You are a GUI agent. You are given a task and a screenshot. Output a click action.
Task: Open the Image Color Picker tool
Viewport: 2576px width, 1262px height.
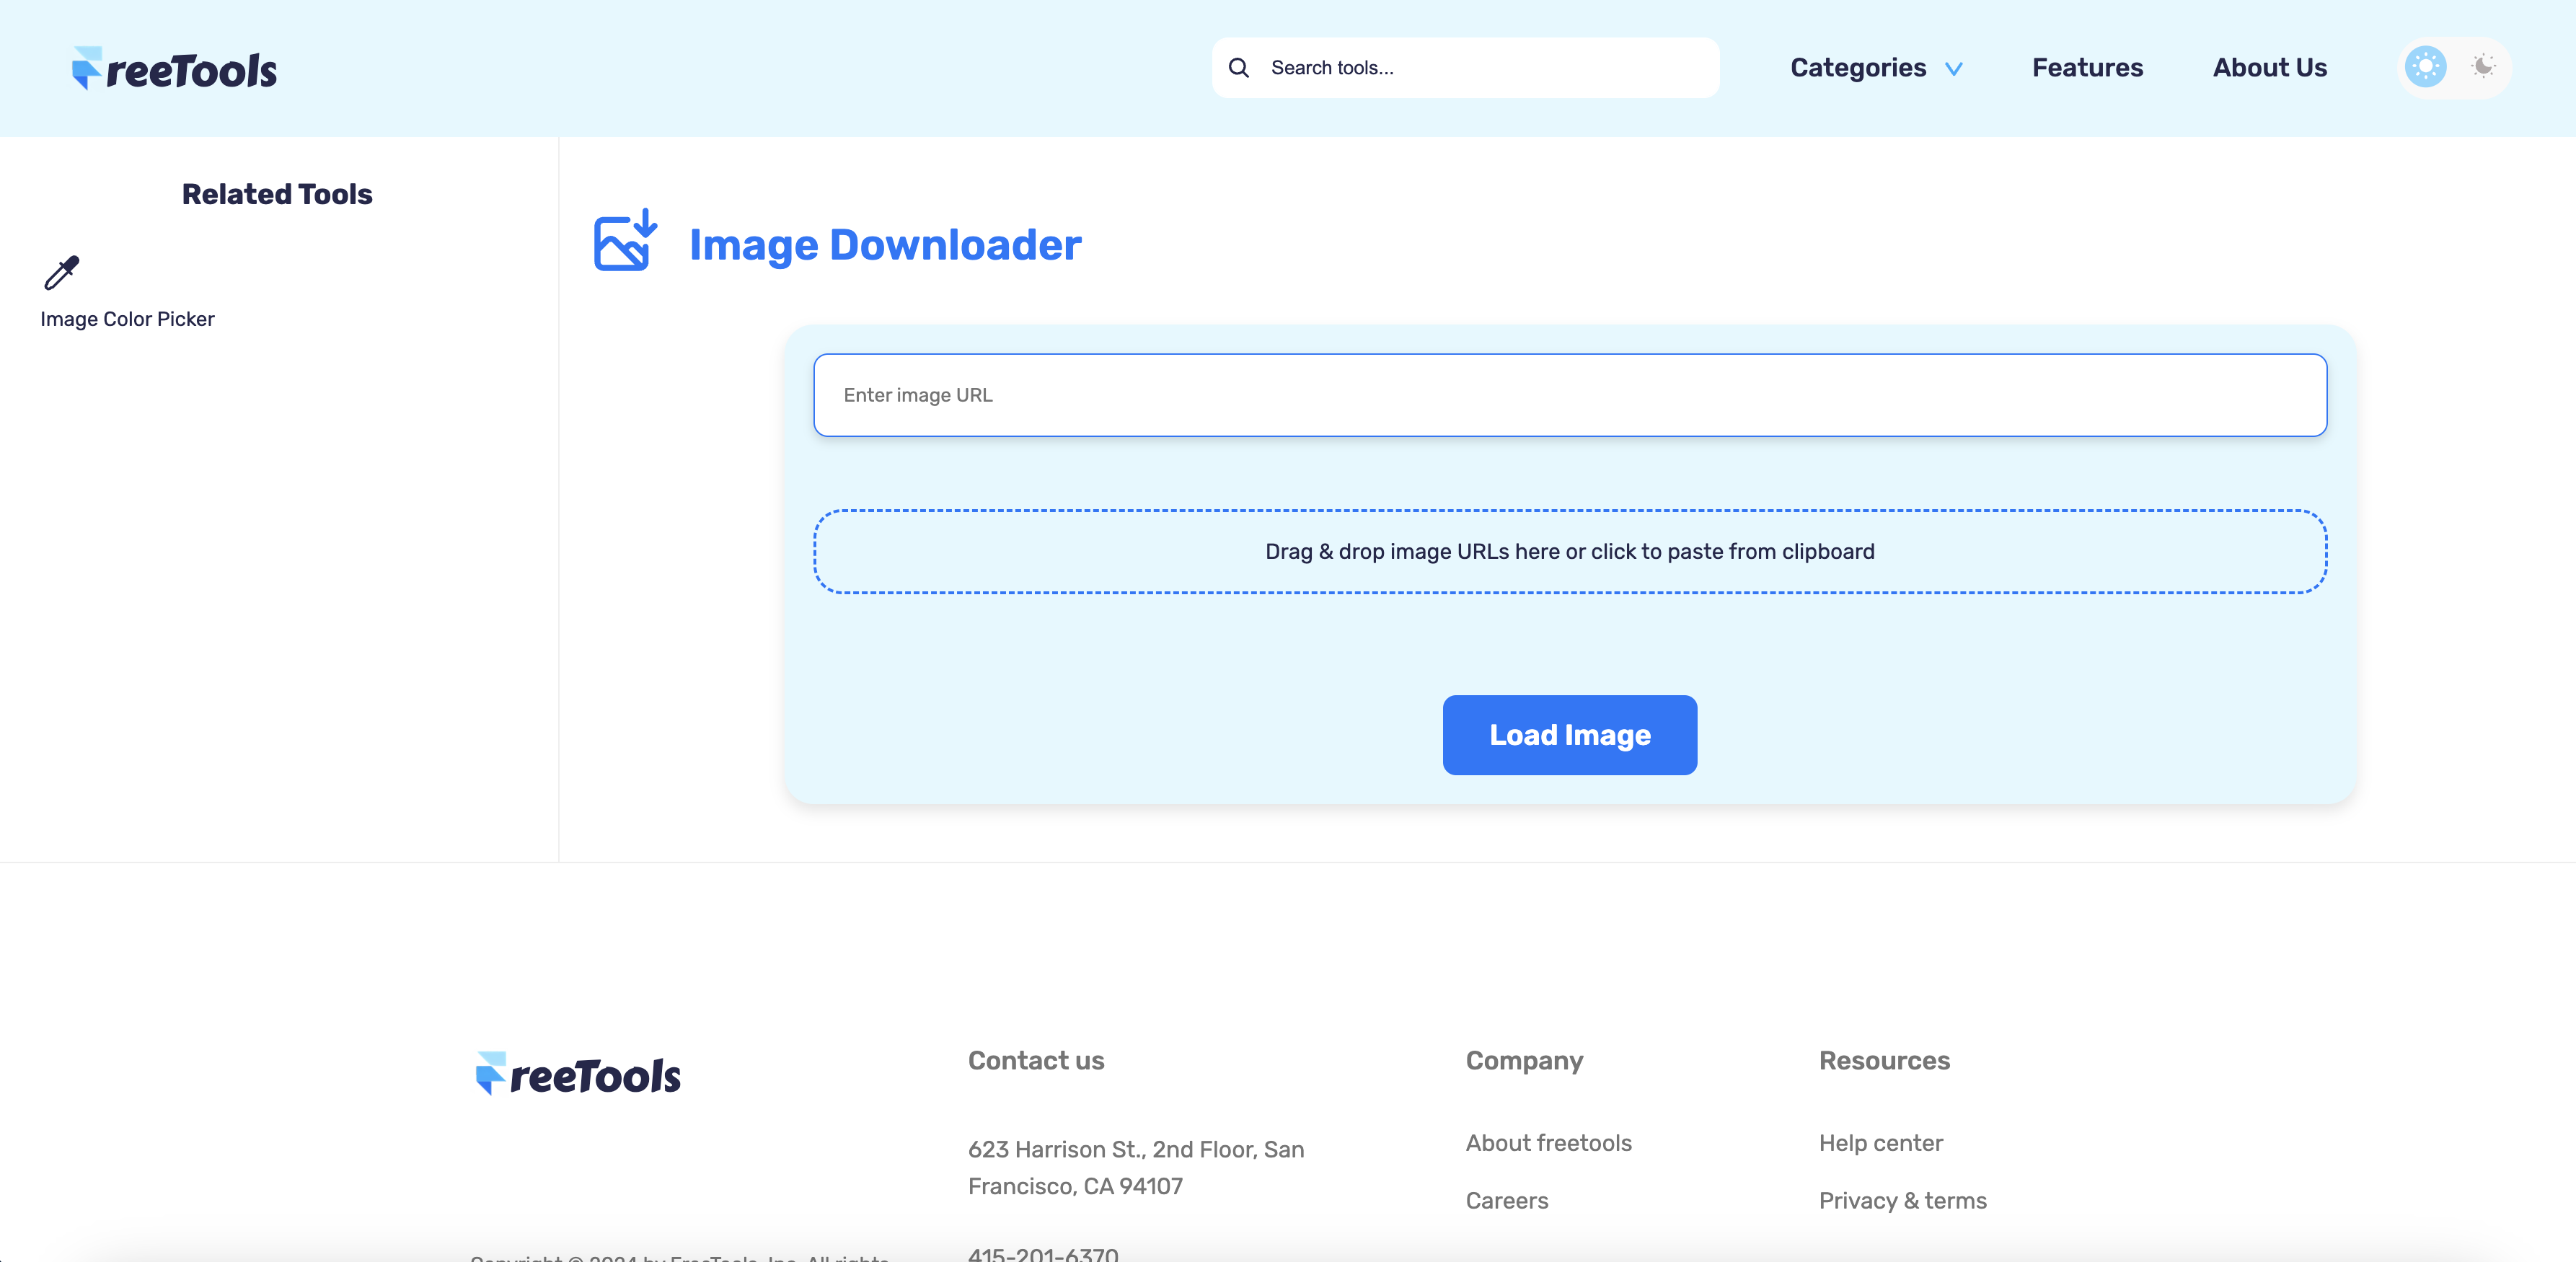coord(127,319)
